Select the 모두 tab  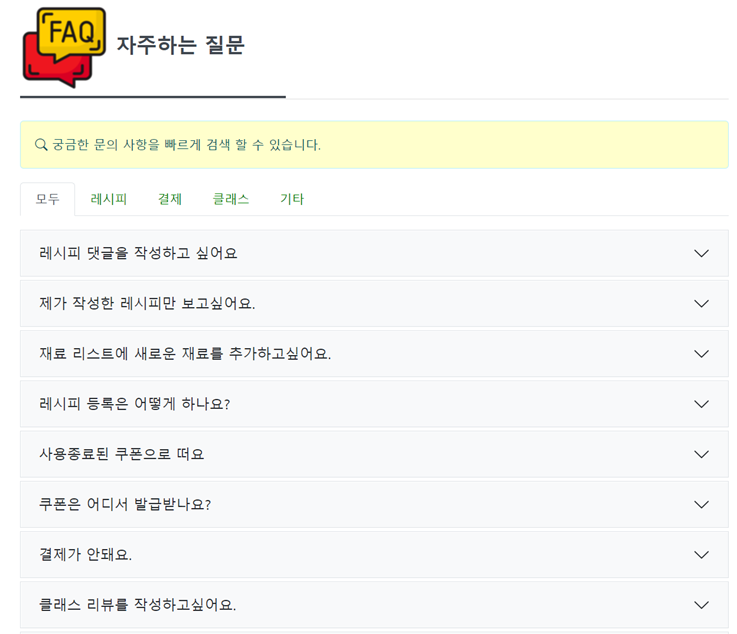(47, 199)
